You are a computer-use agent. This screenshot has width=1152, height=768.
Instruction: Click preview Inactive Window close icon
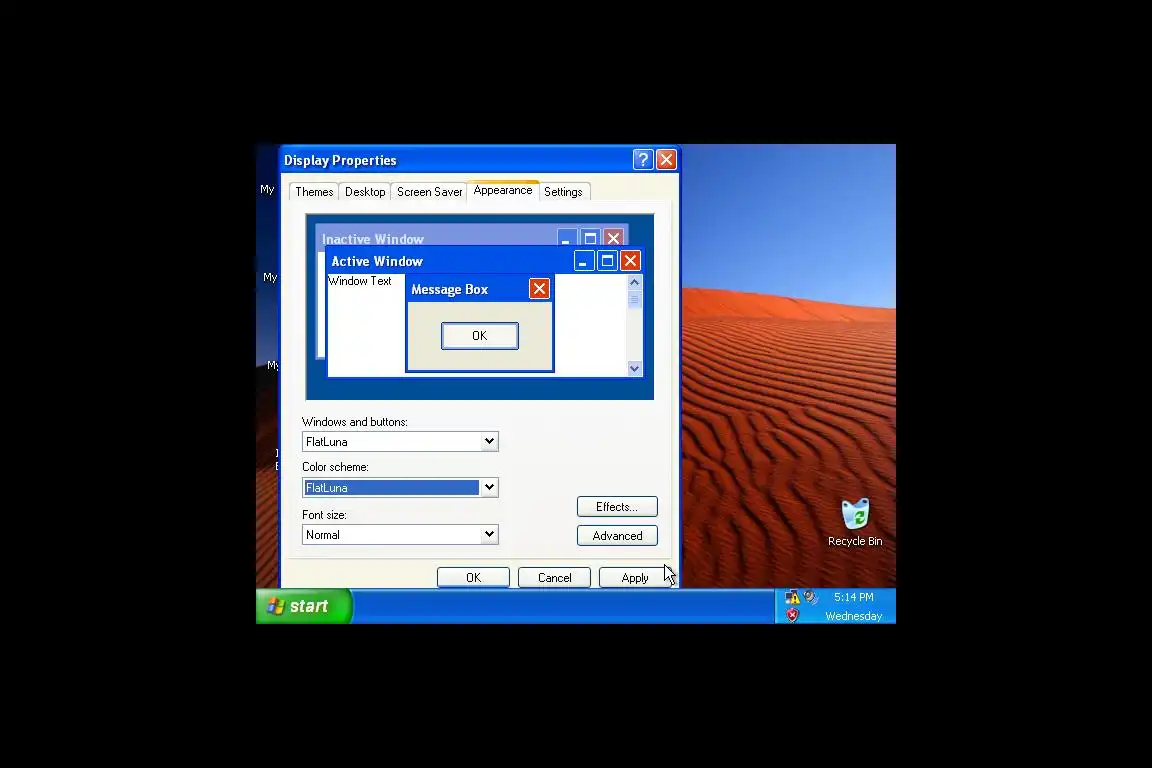point(613,237)
